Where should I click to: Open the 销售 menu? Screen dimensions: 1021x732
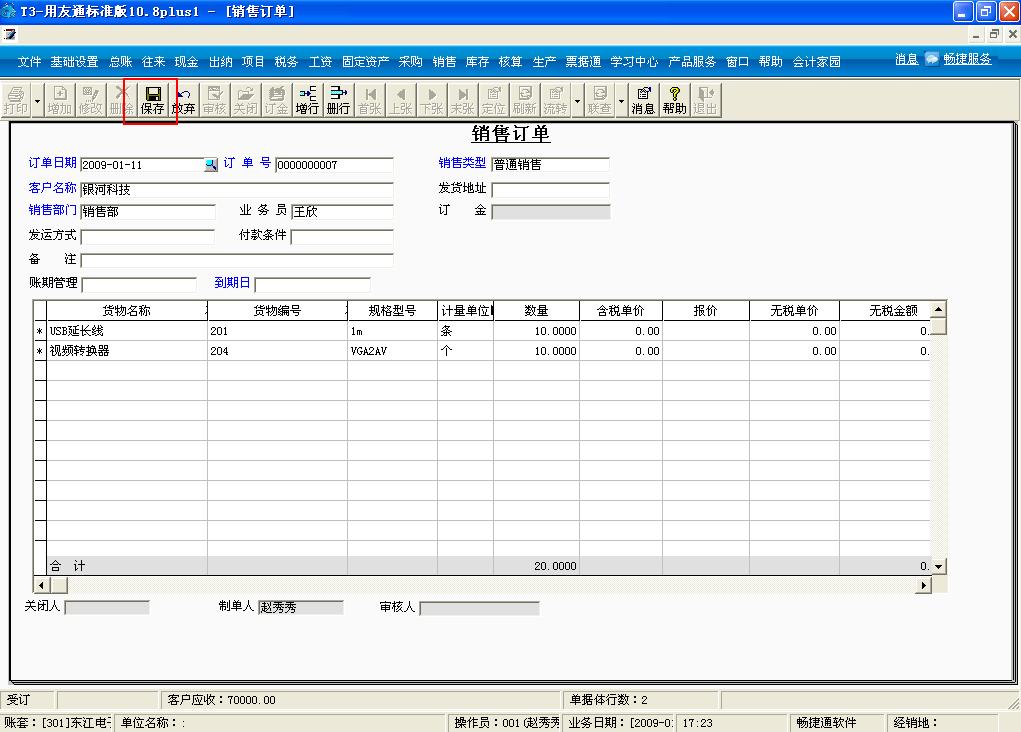pos(443,61)
